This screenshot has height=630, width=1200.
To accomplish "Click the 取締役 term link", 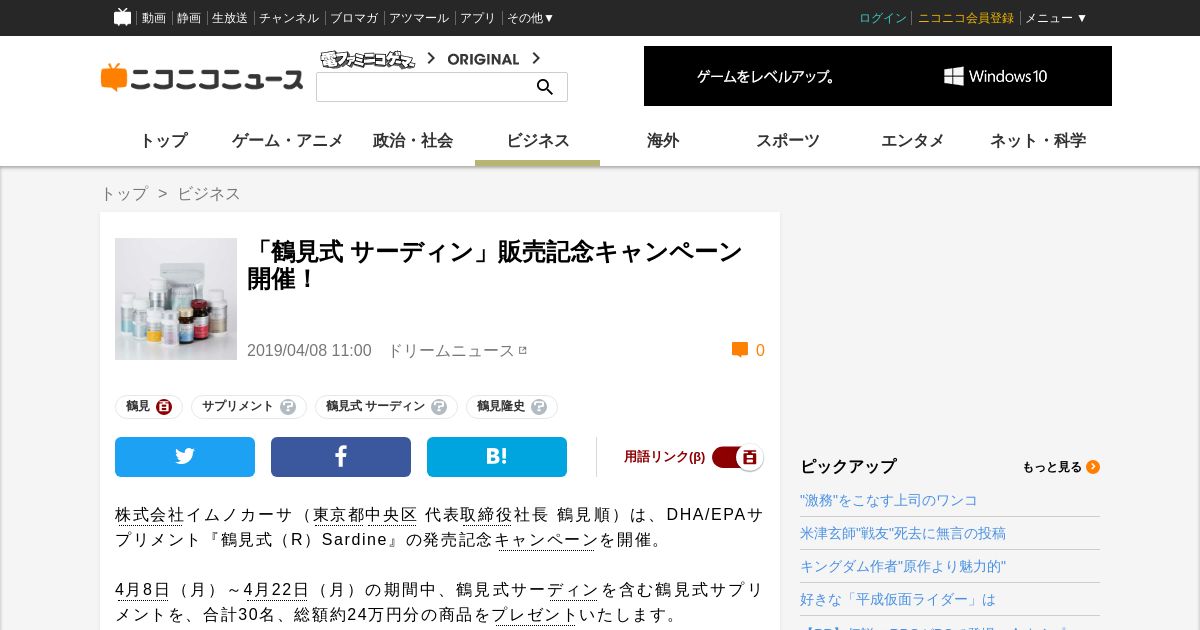I will [x=487, y=515].
